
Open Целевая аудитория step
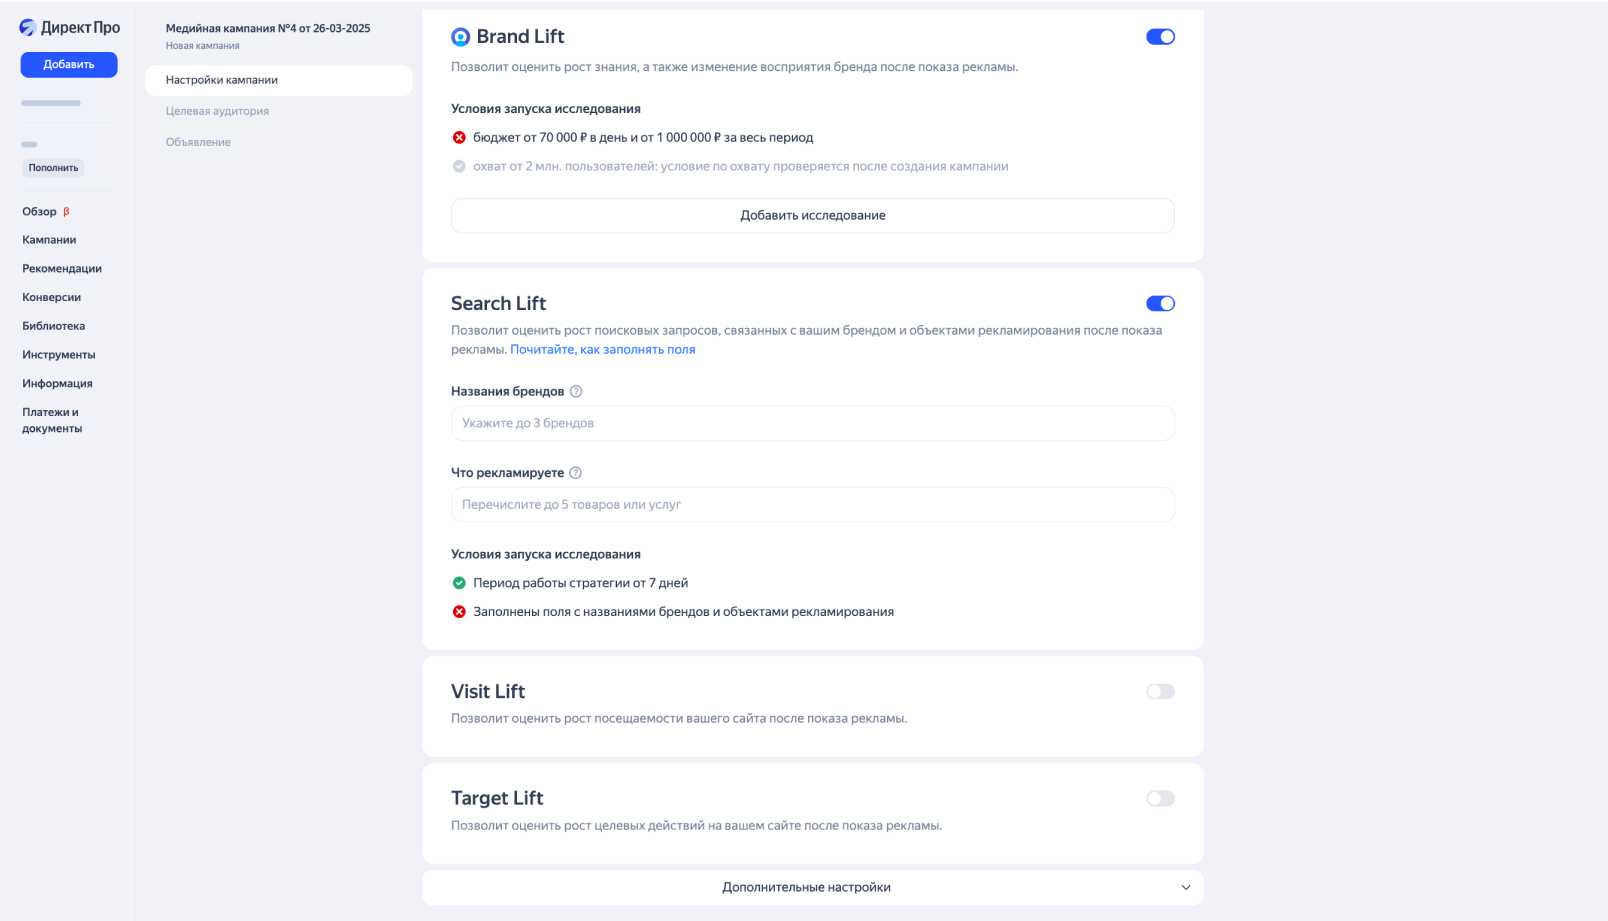217,111
